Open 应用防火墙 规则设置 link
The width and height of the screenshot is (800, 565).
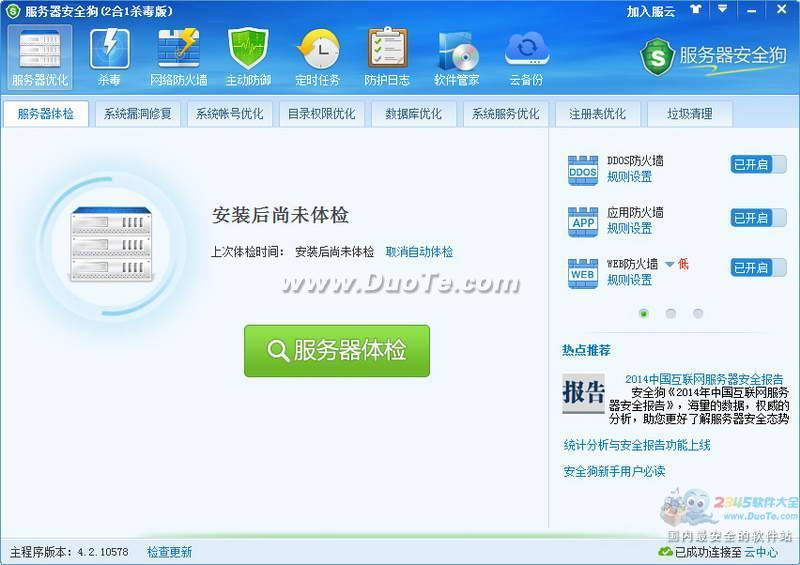pos(630,229)
